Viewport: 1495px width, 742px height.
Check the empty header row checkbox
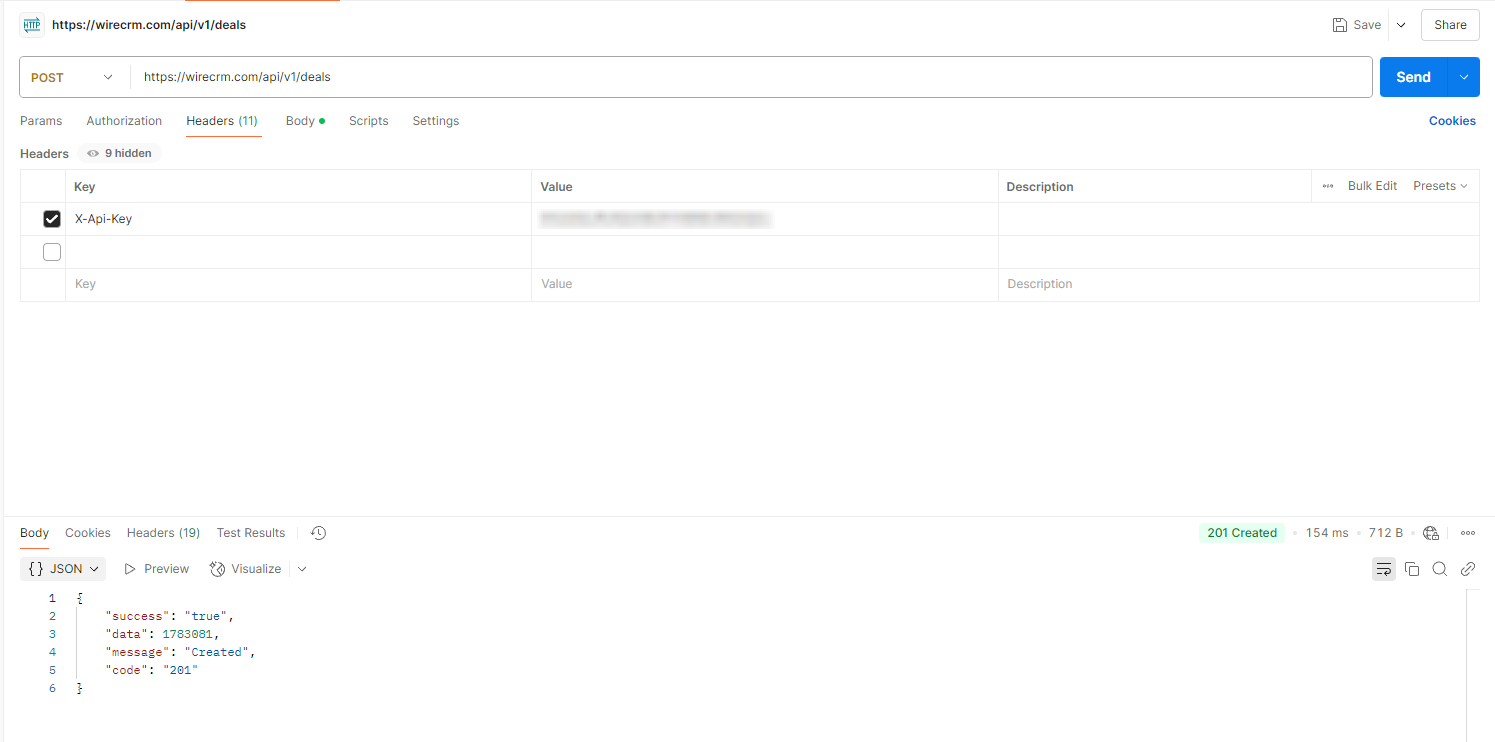tap(52, 252)
